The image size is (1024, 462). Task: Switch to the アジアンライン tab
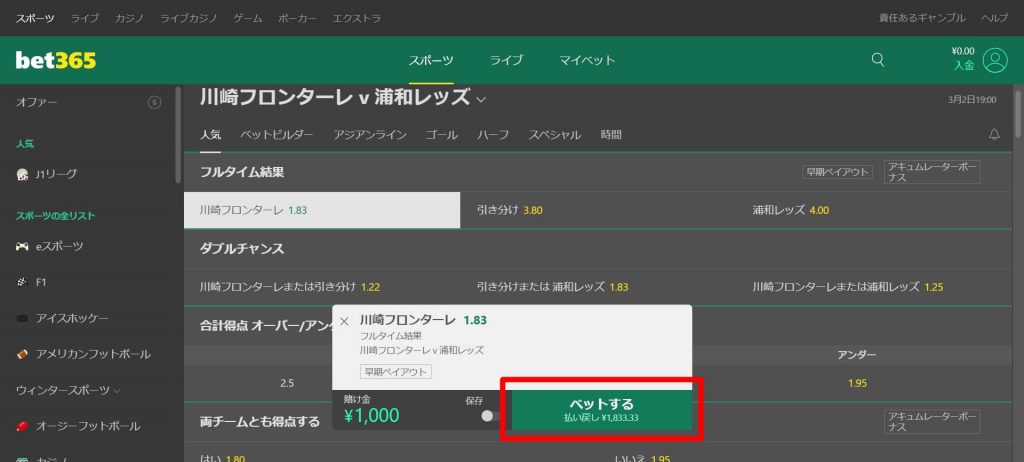370,135
